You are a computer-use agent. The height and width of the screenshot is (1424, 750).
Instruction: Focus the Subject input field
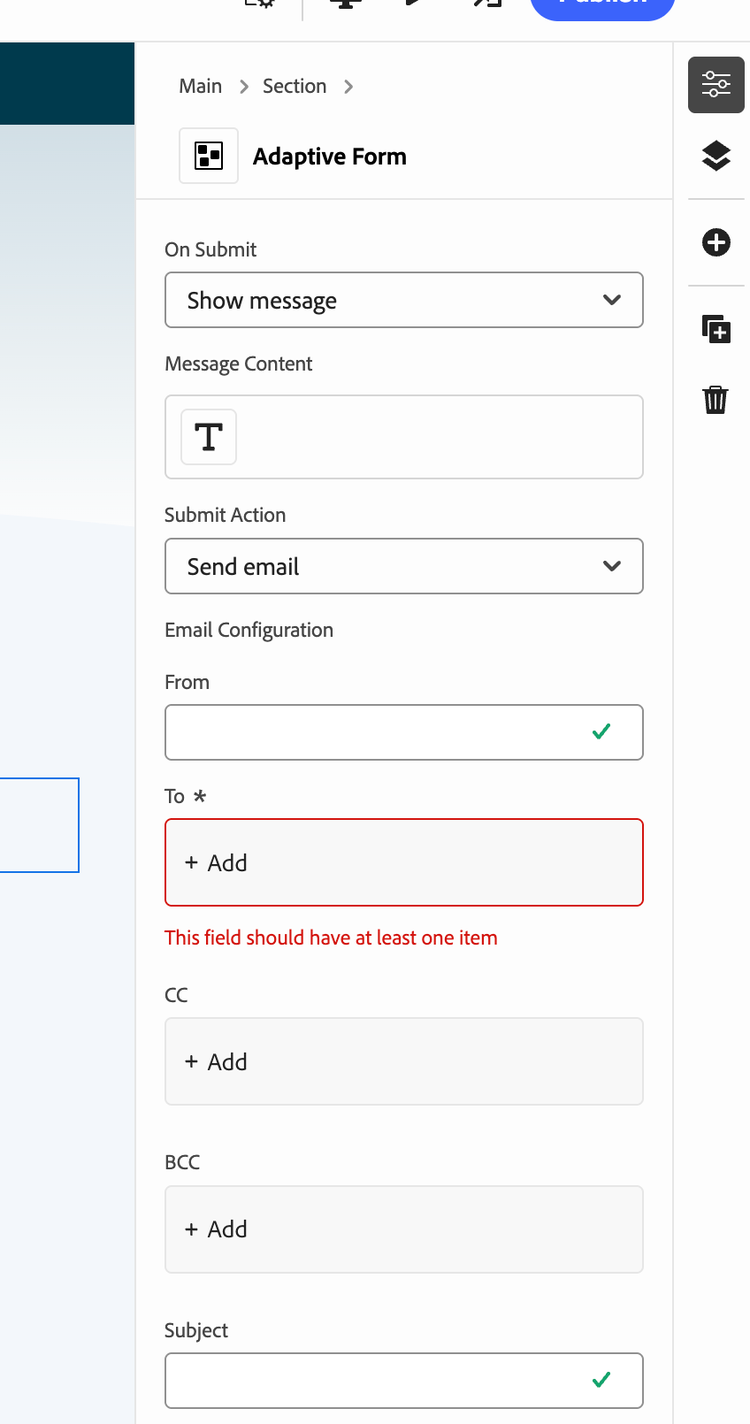point(404,1380)
